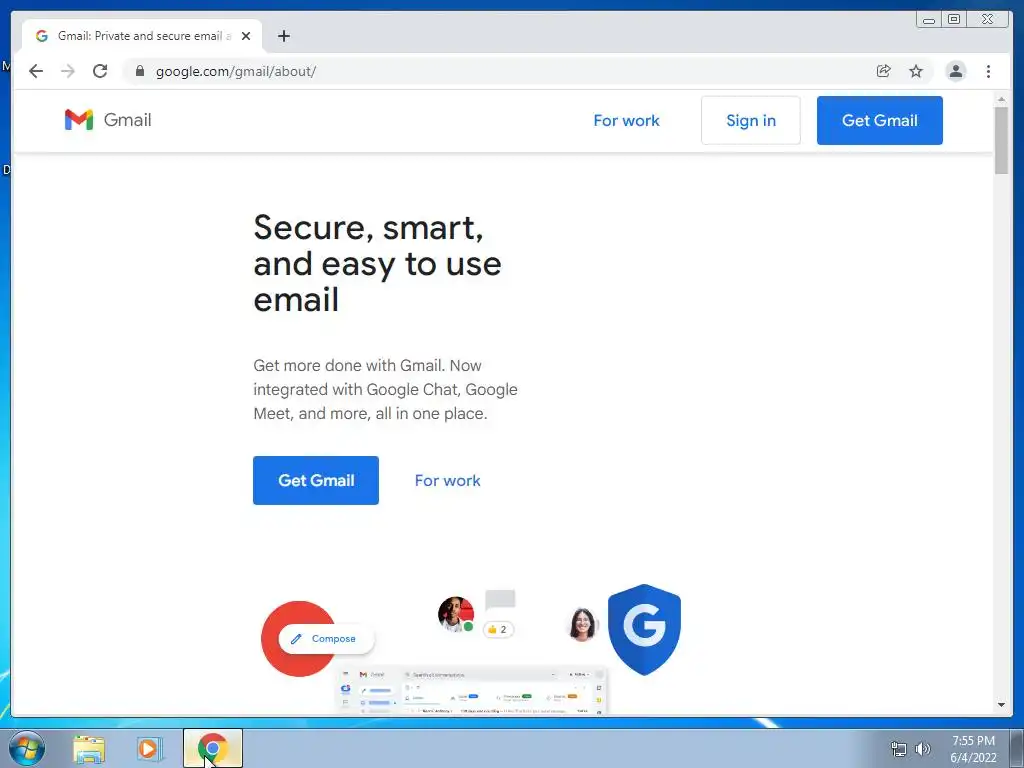Click the woman's avatar next to shield
The image size is (1024, 768).
pyautogui.click(x=582, y=624)
